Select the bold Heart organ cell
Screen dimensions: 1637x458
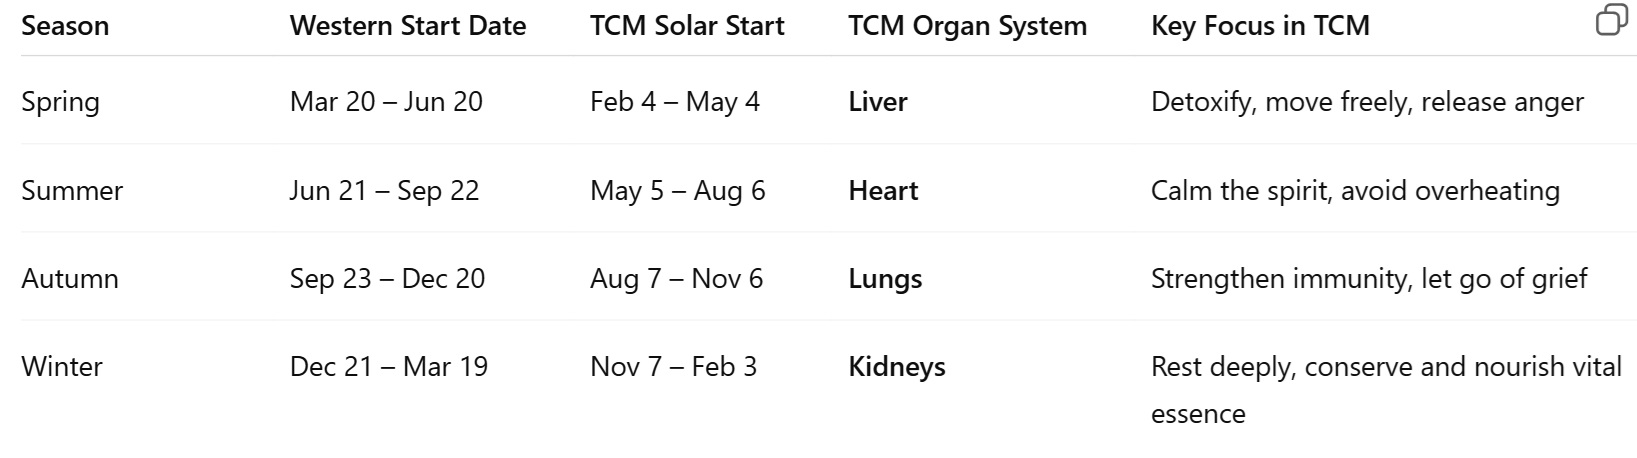click(883, 190)
